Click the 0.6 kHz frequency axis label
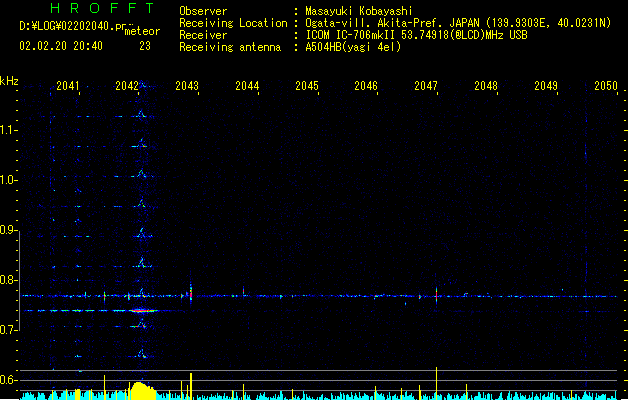Viewport: 629px width, 400px height. pyautogui.click(x=8, y=380)
